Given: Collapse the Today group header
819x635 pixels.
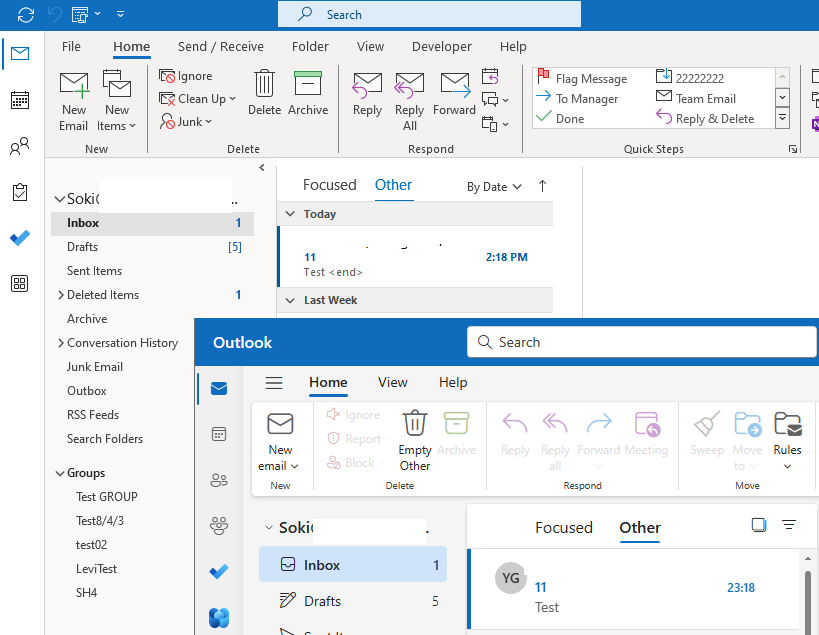Looking at the screenshot, I should [x=290, y=214].
